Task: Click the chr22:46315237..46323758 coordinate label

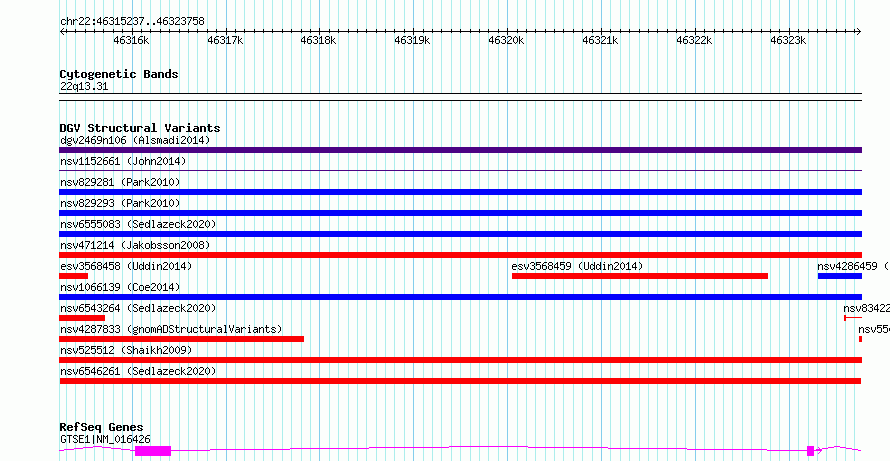Action: point(132,22)
